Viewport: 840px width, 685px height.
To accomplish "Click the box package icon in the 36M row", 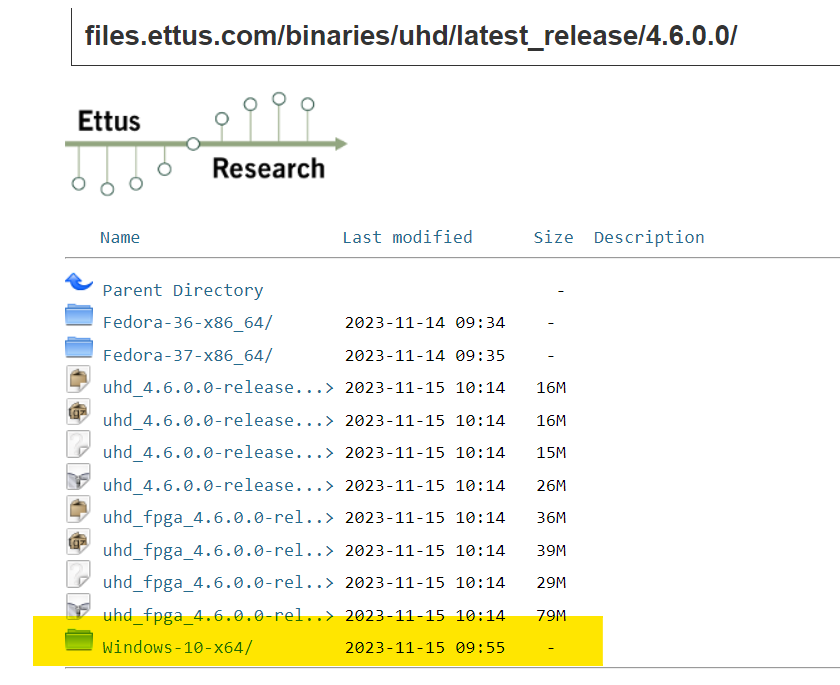I will point(78,509).
